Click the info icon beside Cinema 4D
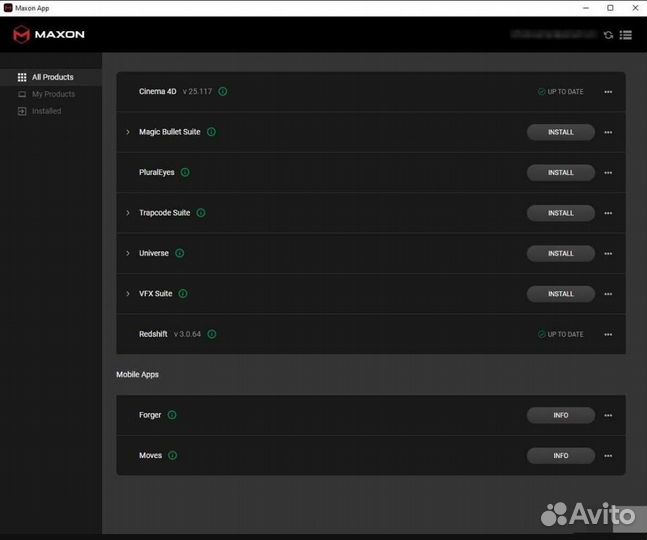The width and height of the screenshot is (647, 540). pos(222,92)
